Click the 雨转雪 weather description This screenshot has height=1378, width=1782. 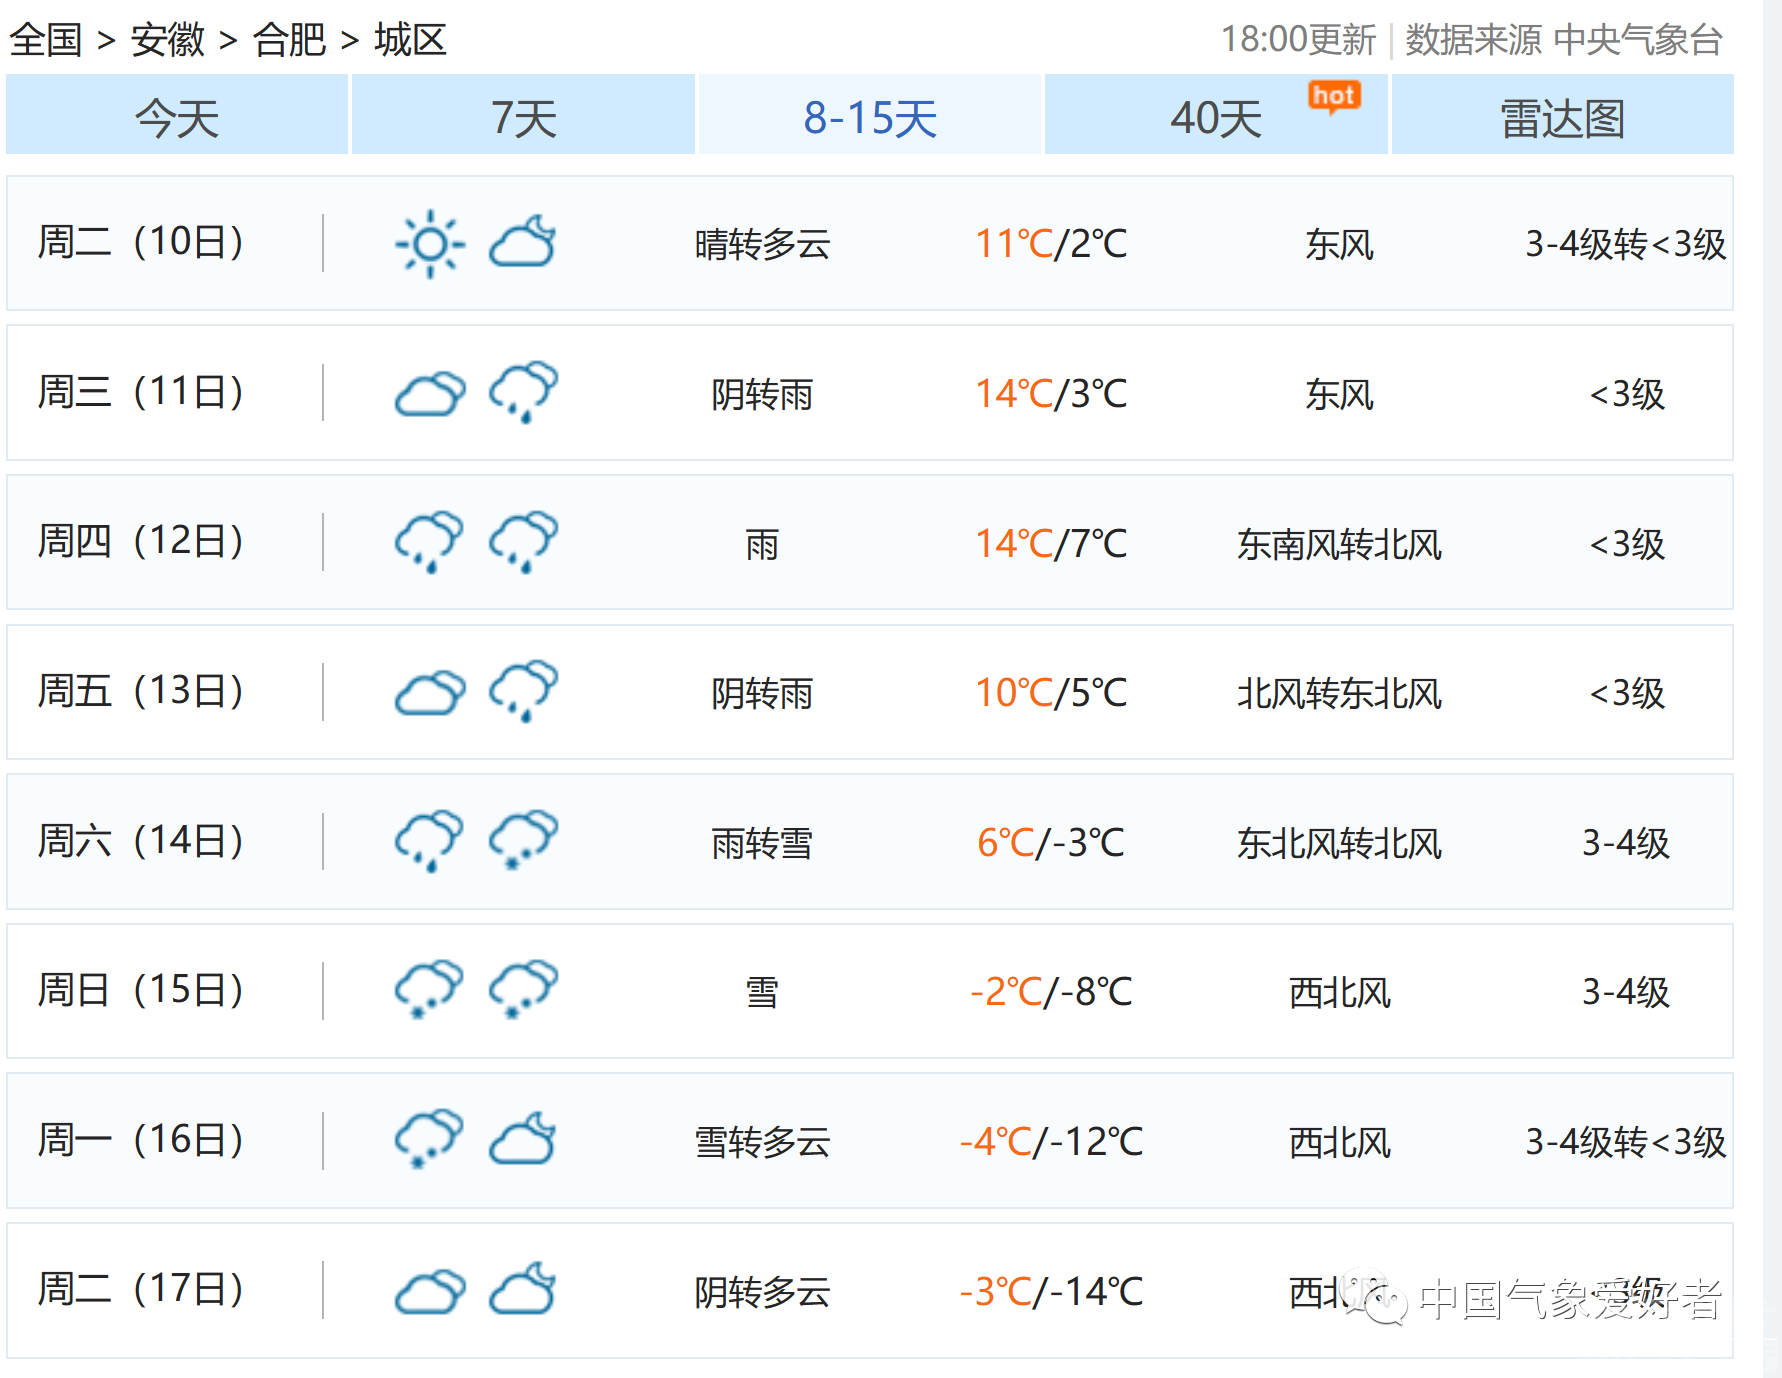[x=762, y=843]
